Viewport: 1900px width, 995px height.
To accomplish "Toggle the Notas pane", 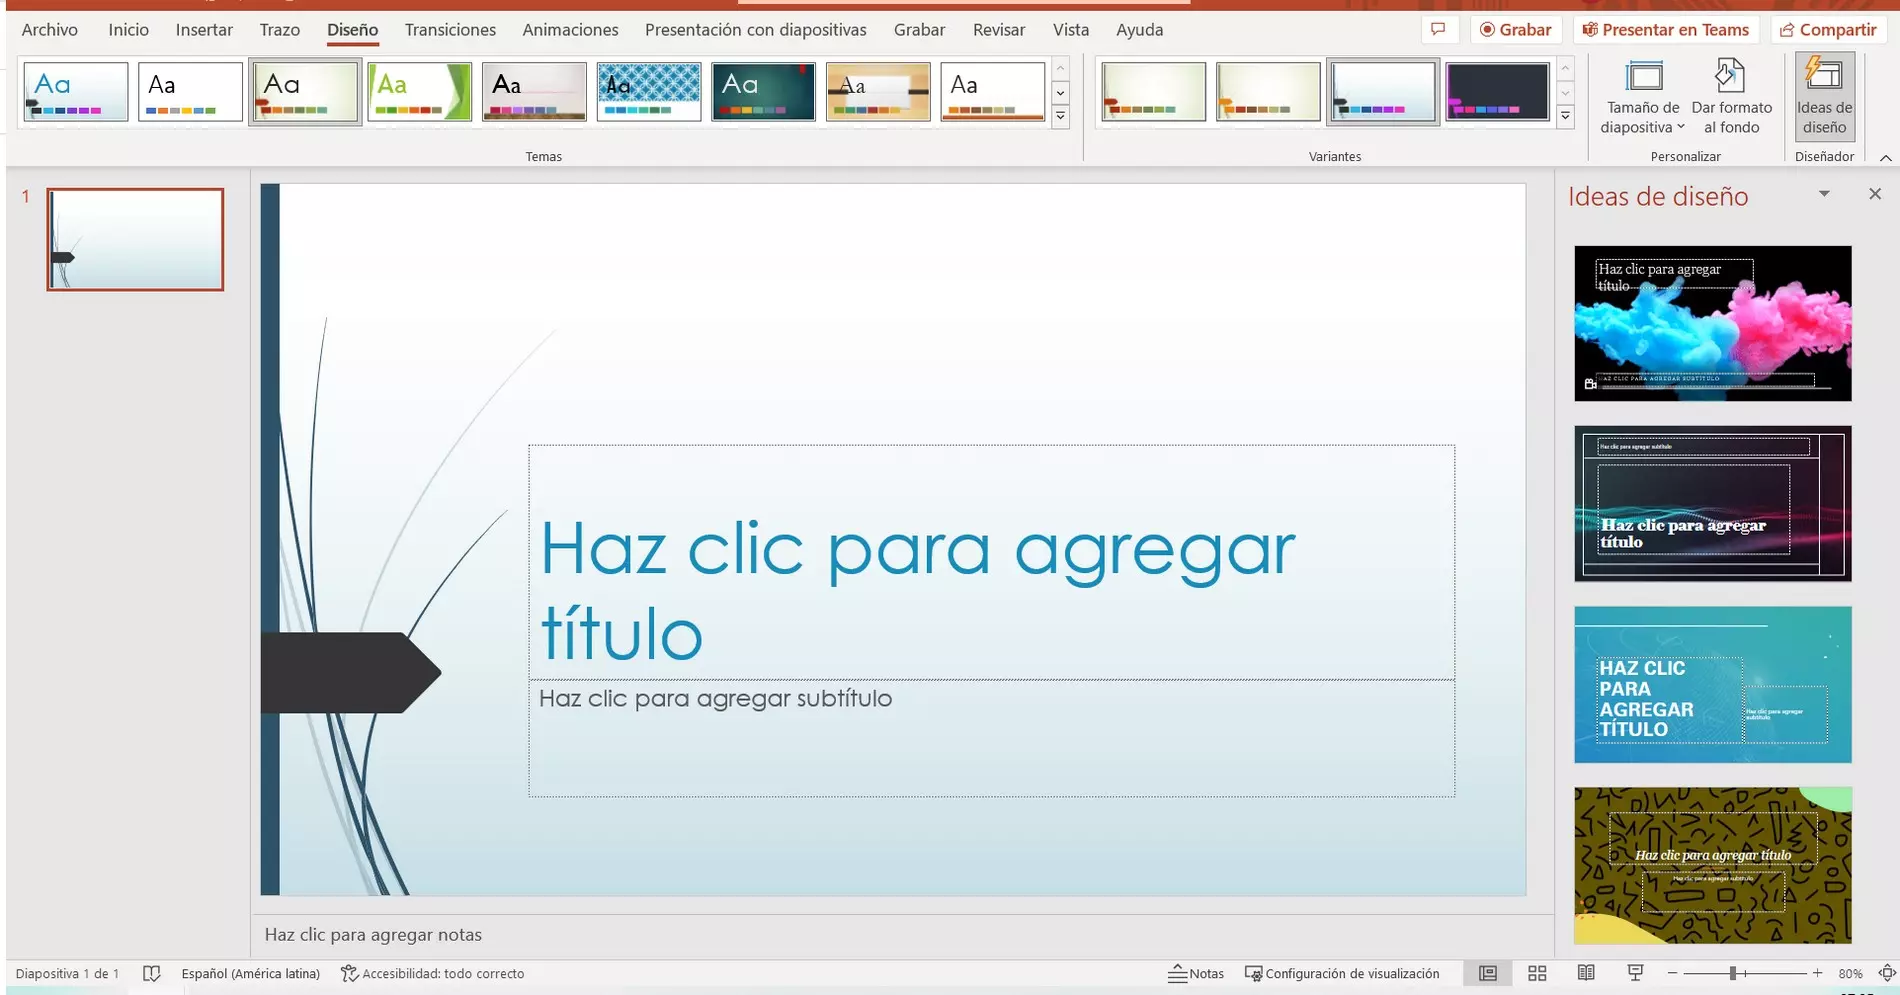I will coord(1196,973).
